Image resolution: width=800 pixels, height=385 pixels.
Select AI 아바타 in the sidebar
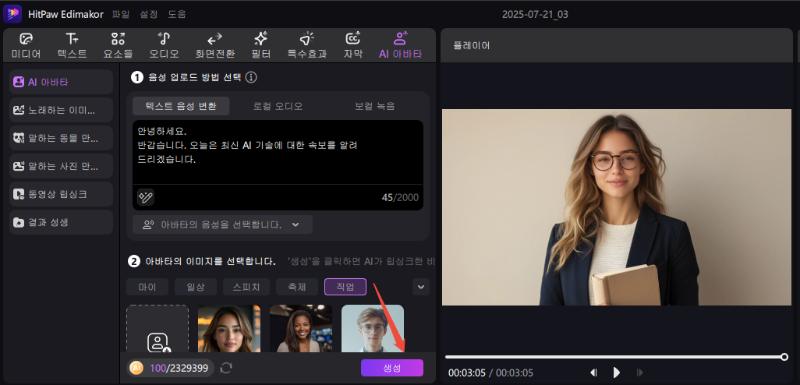point(61,82)
